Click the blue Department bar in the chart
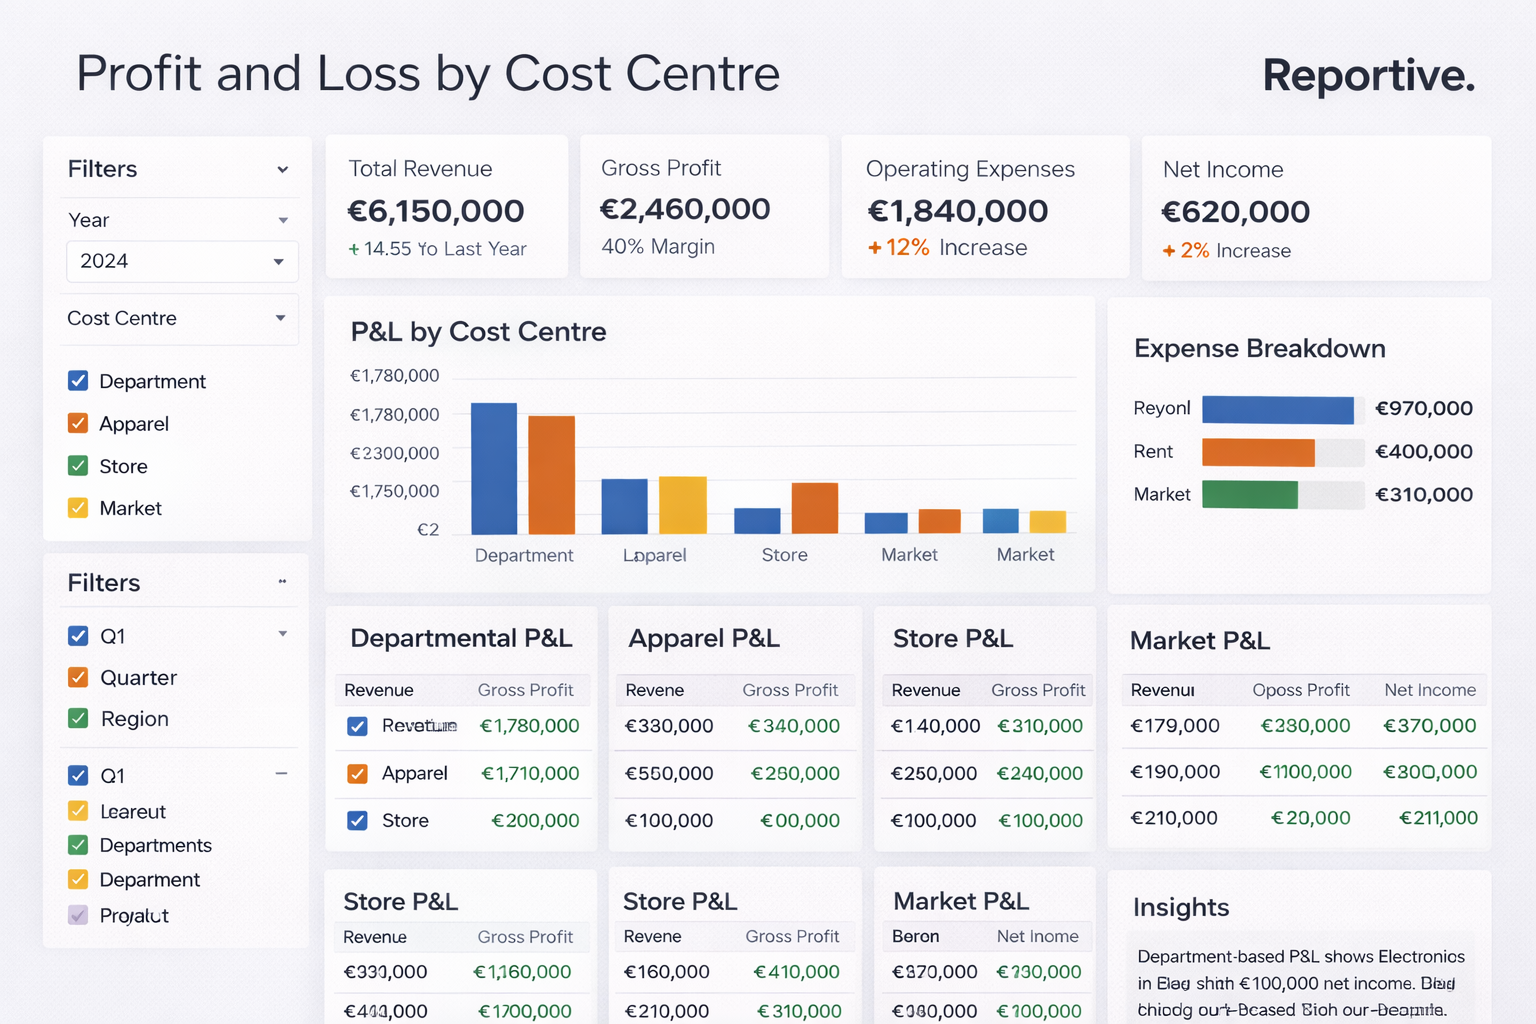1536x1024 pixels. coord(493,468)
